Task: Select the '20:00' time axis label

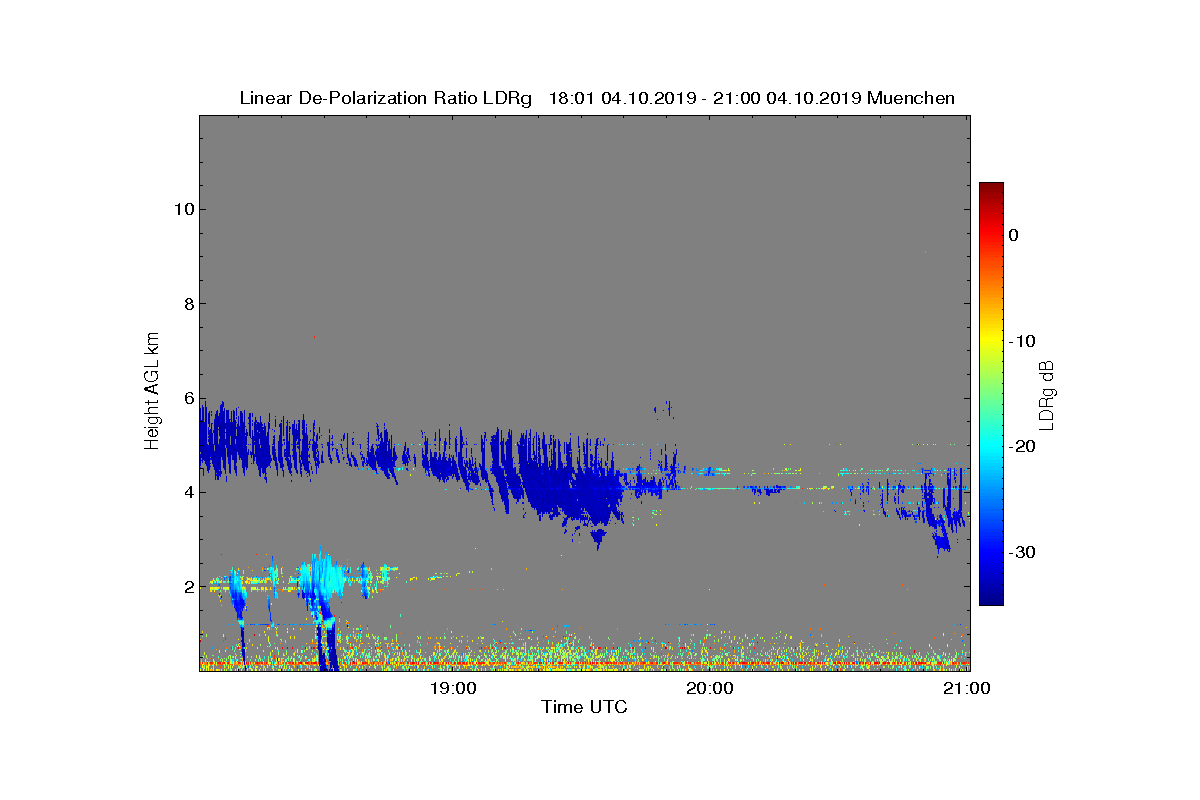Action: click(x=708, y=688)
